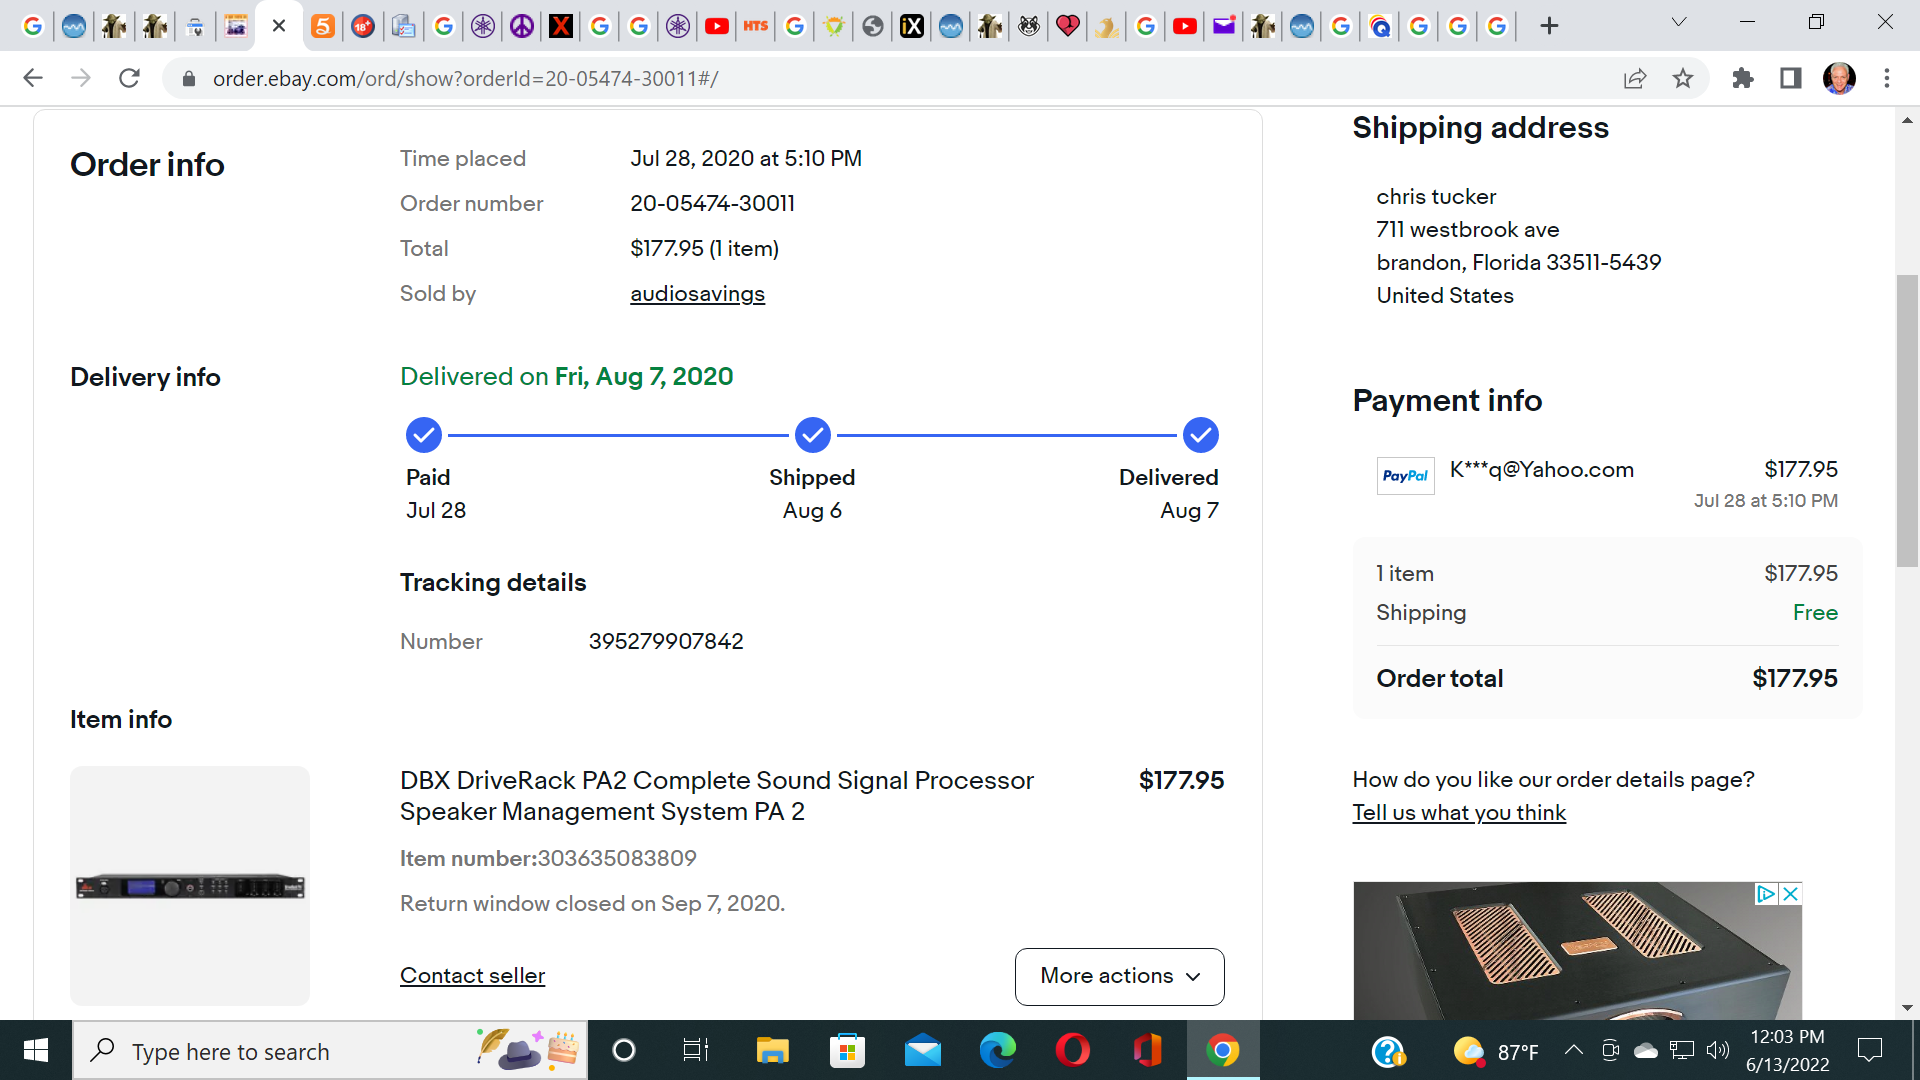
Task: Open the Chrome extensions puzzle icon
Action: (1743, 78)
